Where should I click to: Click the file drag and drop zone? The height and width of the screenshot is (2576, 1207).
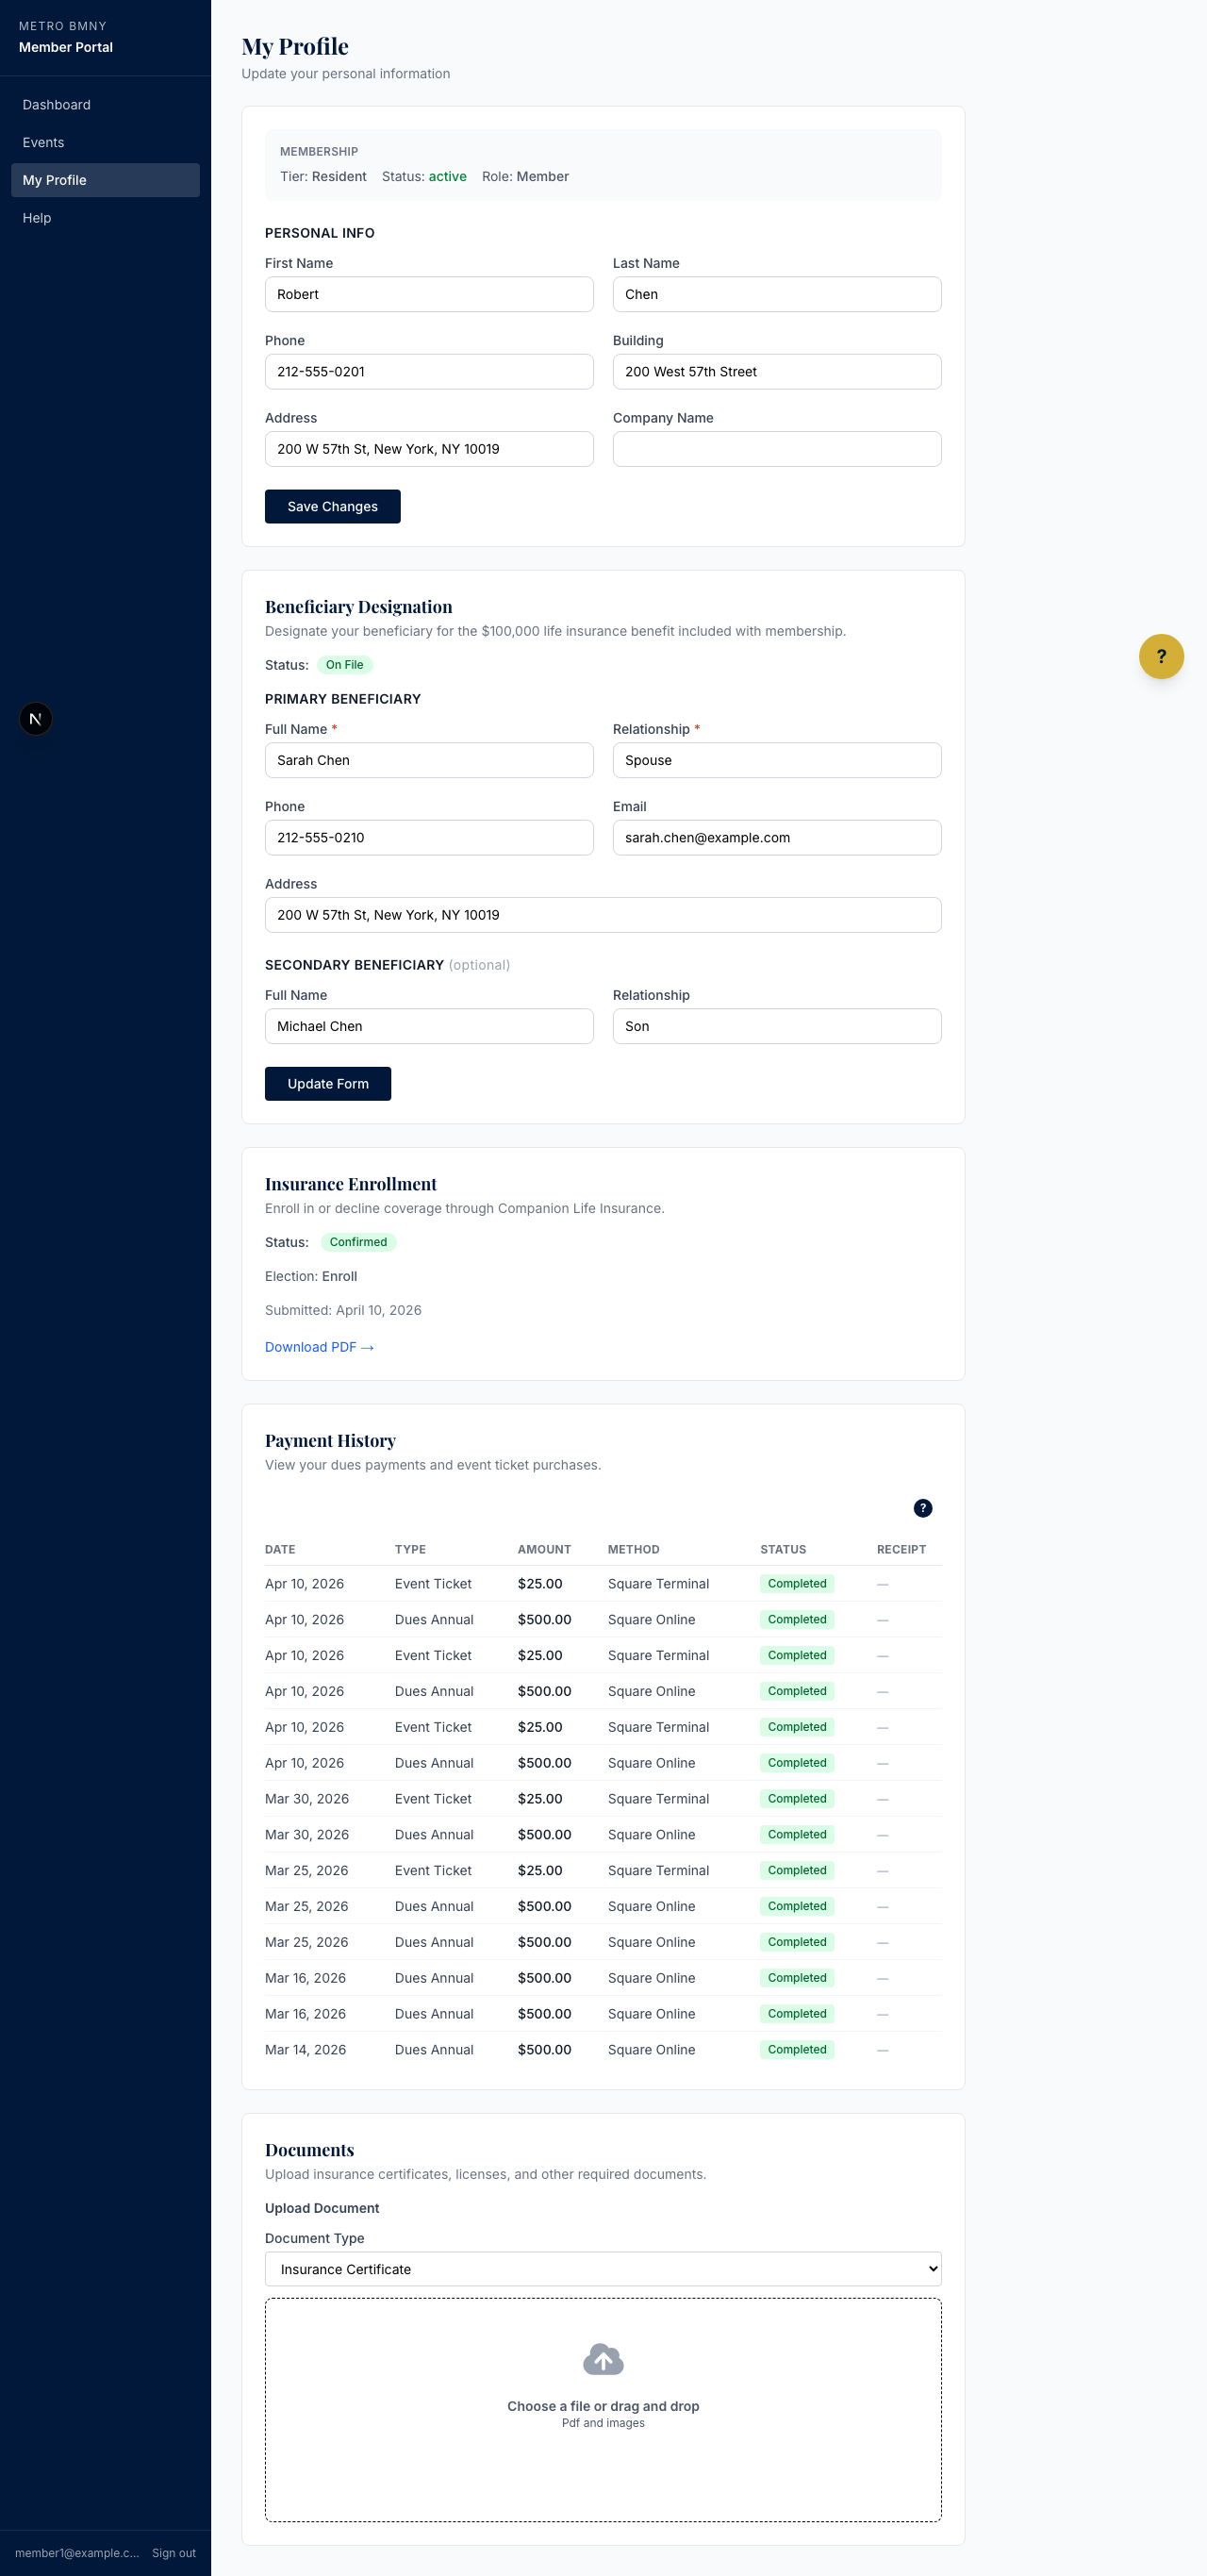[602, 2460]
